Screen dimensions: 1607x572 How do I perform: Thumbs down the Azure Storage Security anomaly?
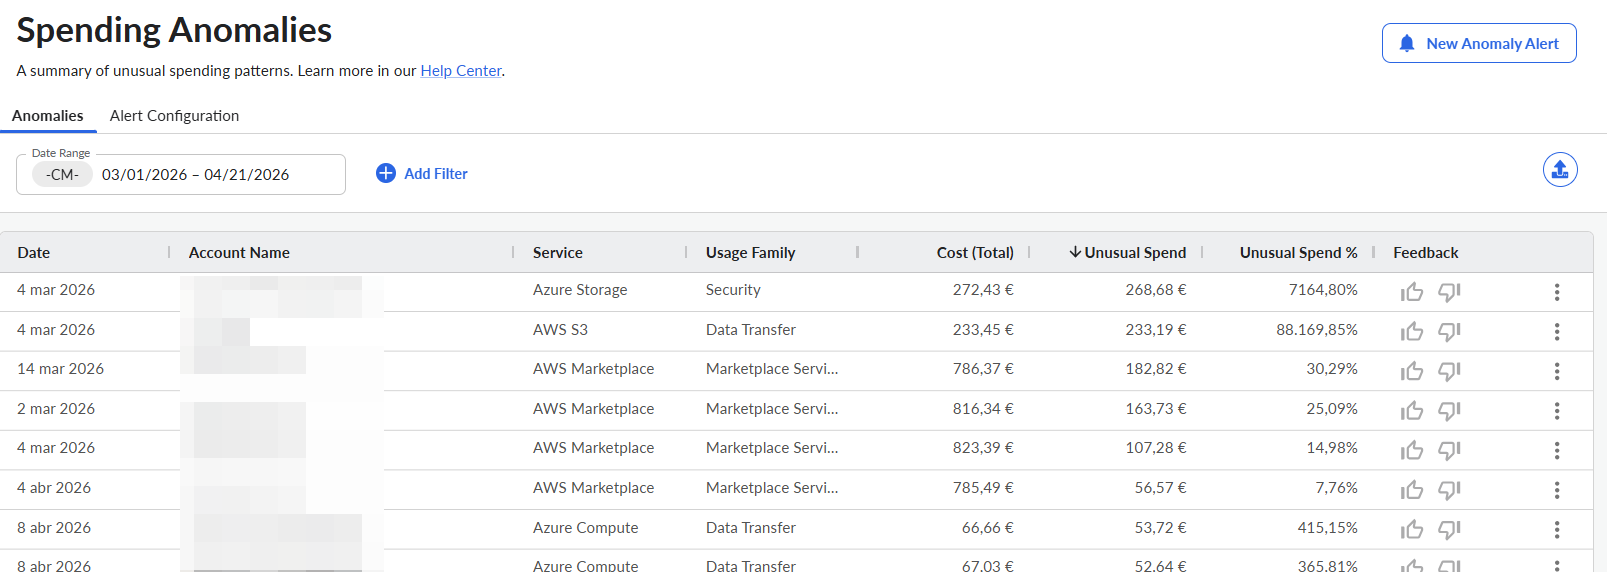tap(1449, 292)
